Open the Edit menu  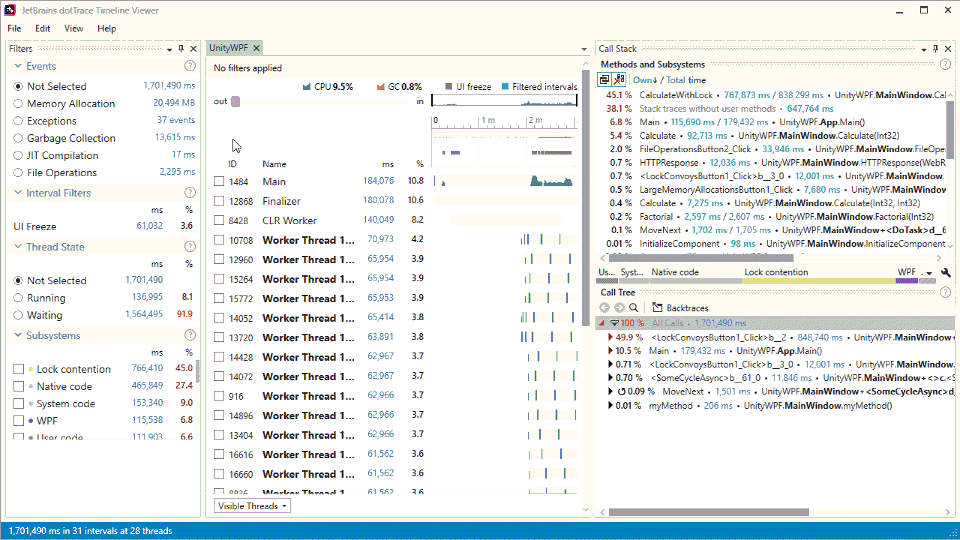(x=43, y=28)
